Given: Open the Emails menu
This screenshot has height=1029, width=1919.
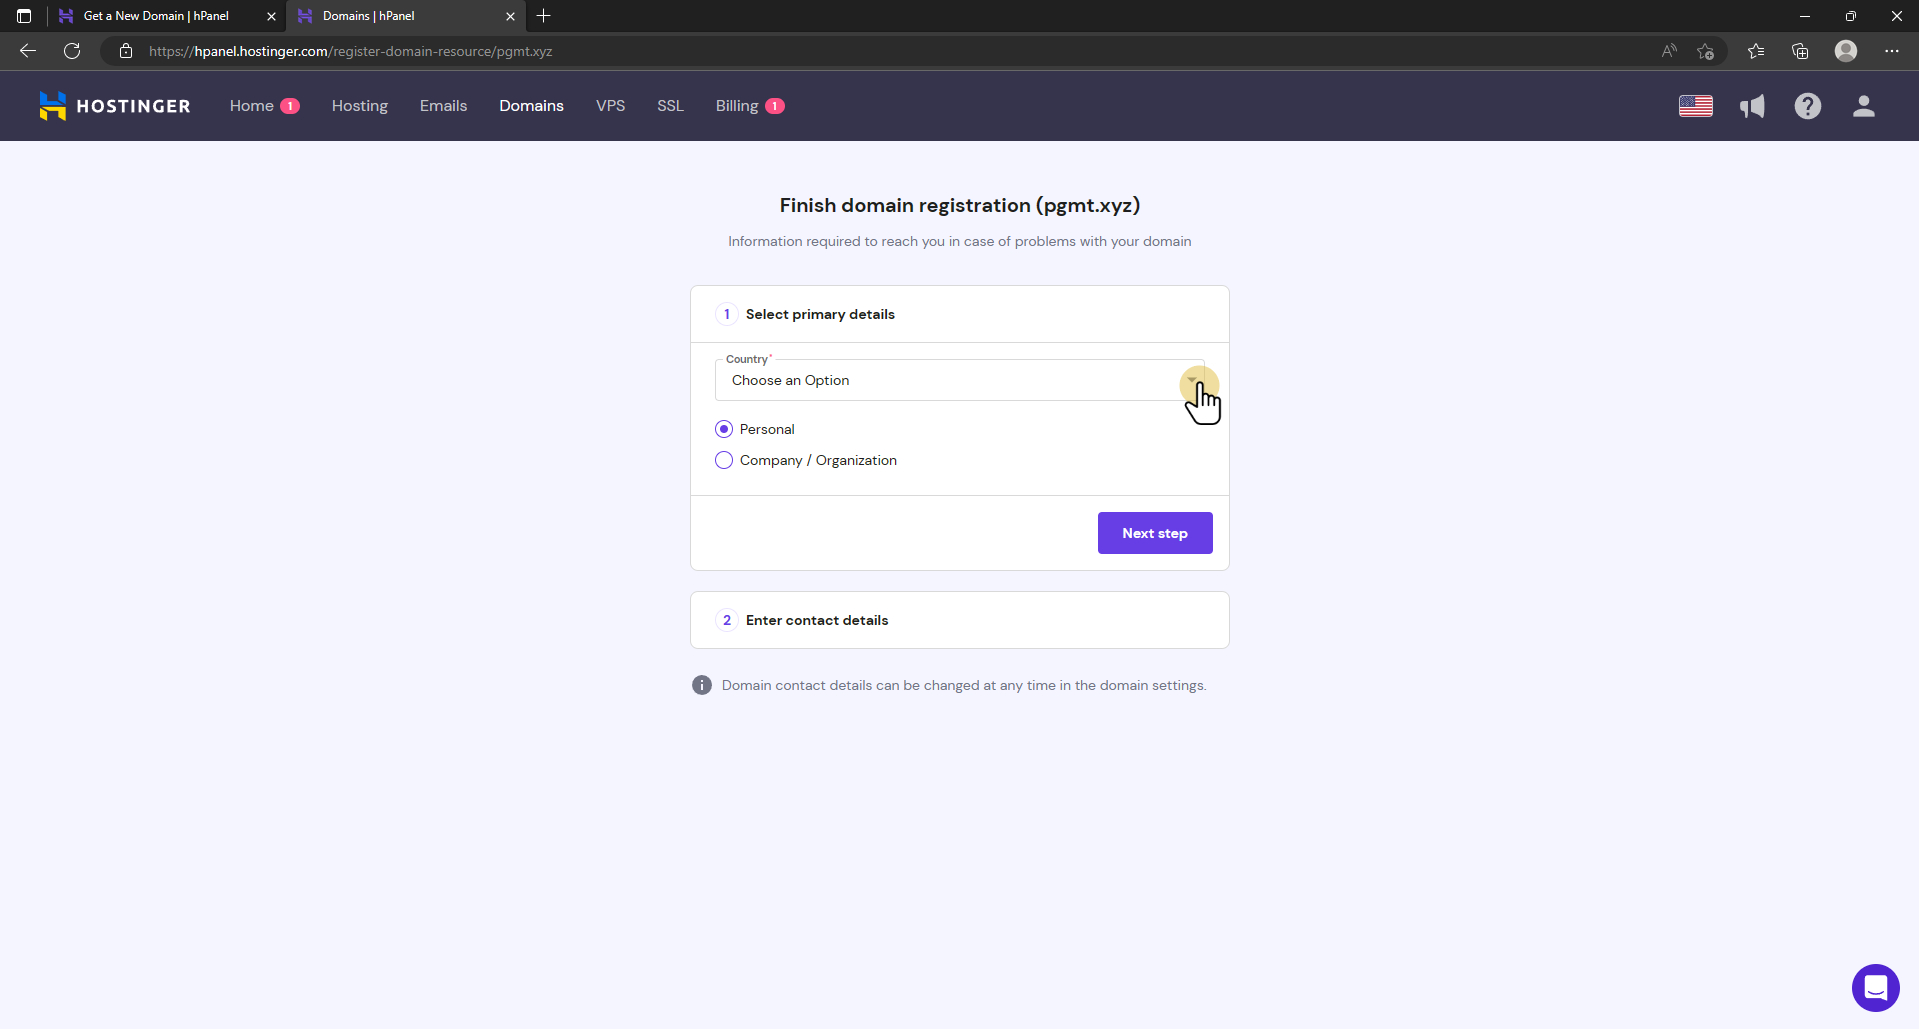Looking at the screenshot, I should (x=443, y=106).
